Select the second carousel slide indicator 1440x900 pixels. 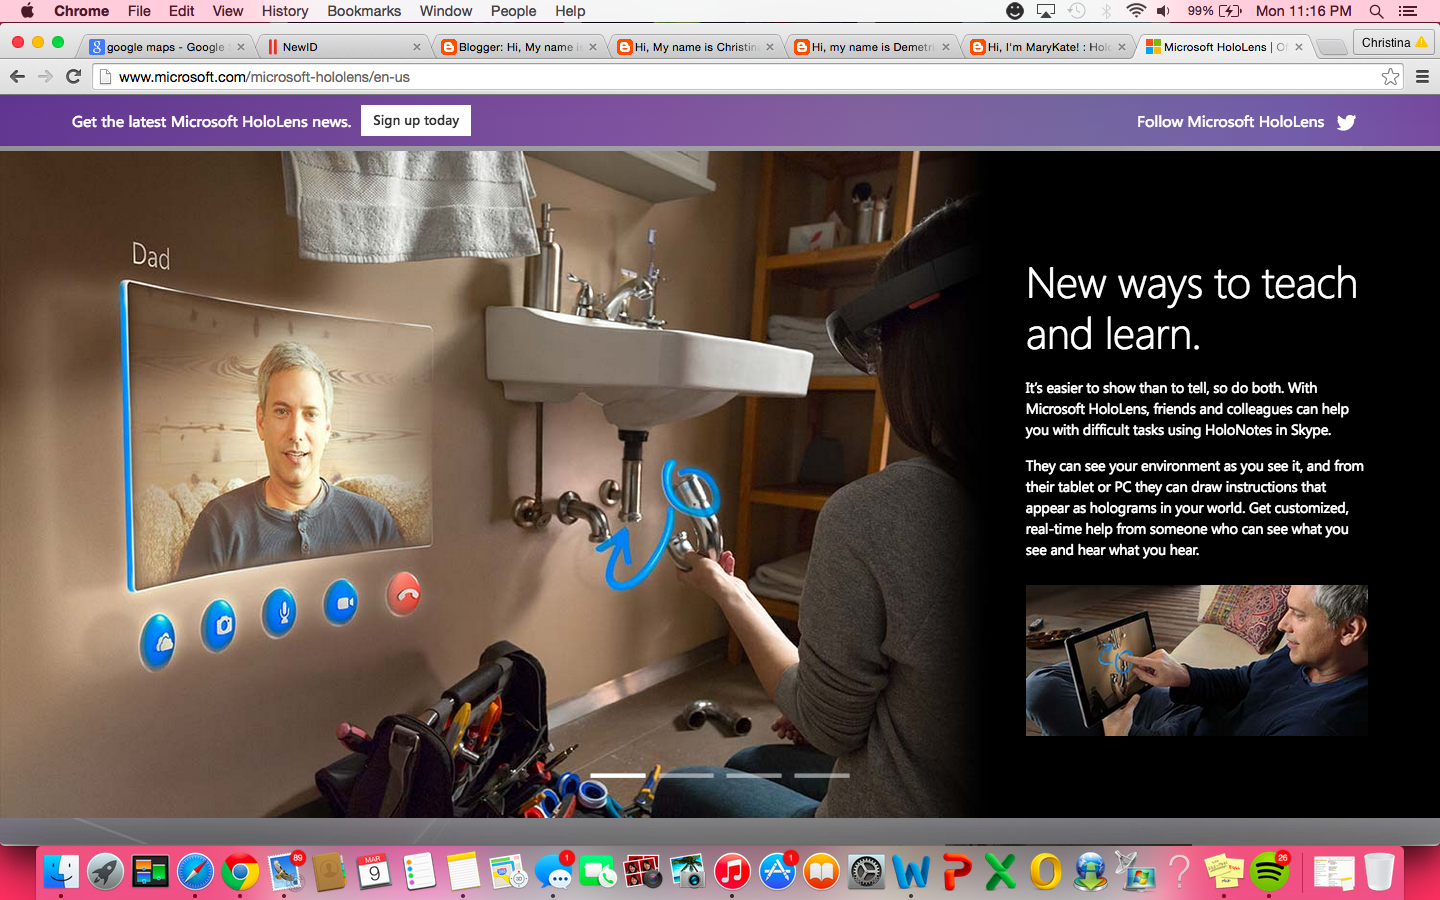(686, 775)
